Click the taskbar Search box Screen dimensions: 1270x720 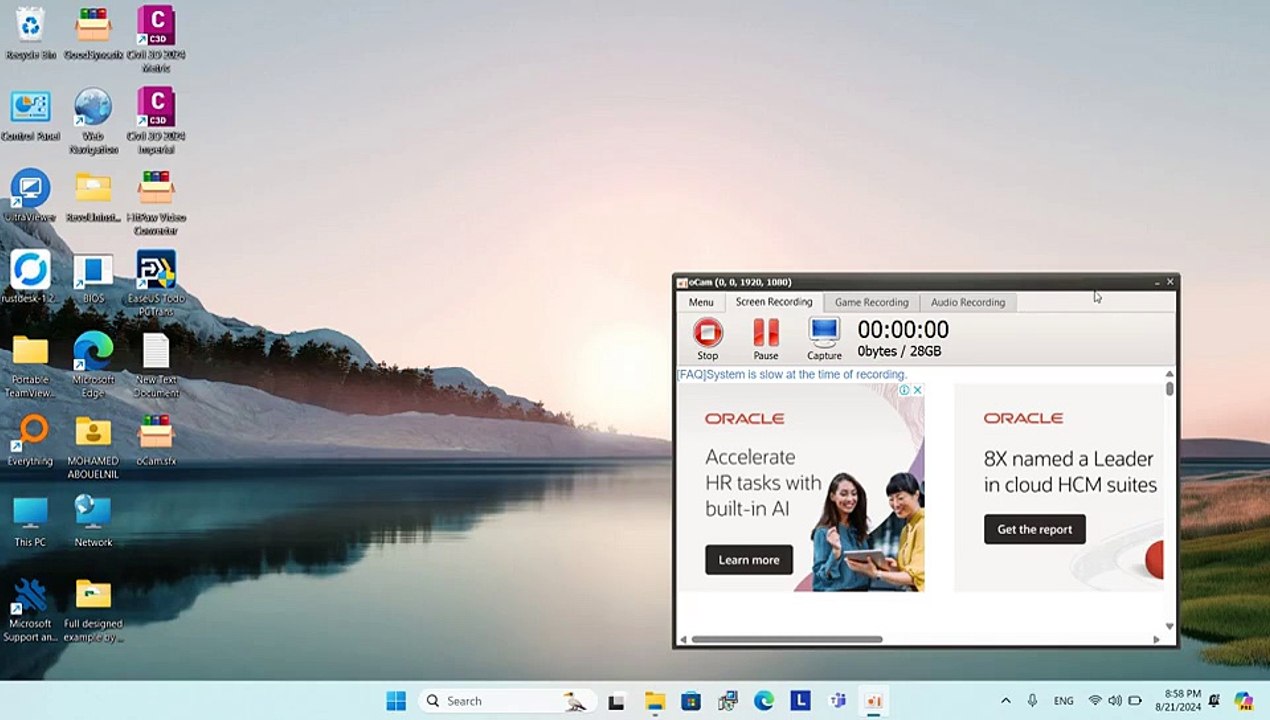click(507, 701)
